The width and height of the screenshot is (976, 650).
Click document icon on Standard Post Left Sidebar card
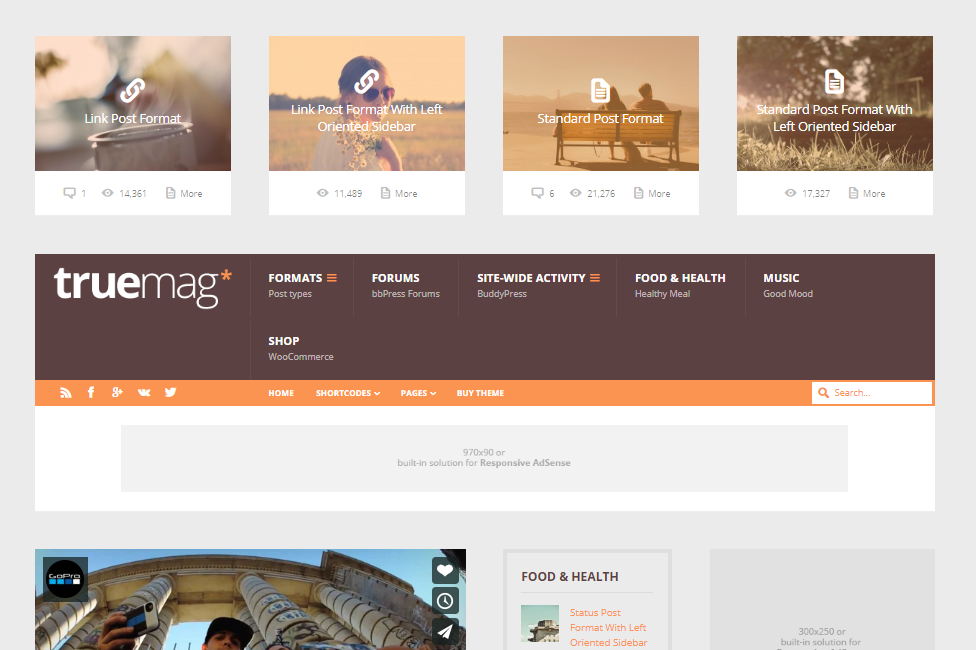(x=834, y=82)
